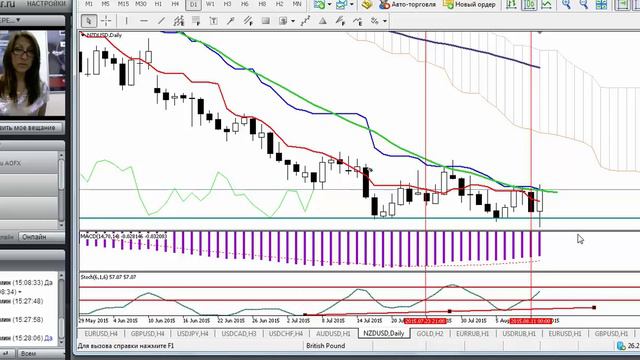Open the new chart icon
640x360 pixels.
tap(320, 5)
